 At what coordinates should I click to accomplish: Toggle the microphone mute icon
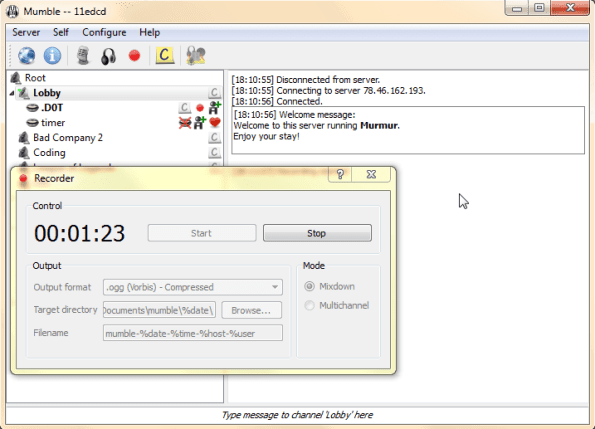(x=83, y=56)
